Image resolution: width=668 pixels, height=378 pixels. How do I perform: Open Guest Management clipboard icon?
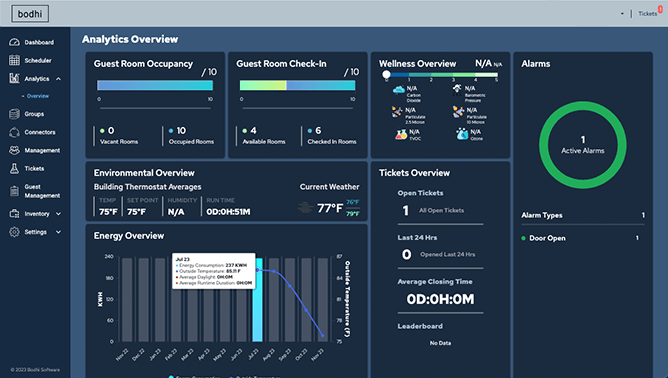click(x=14, y=191)
